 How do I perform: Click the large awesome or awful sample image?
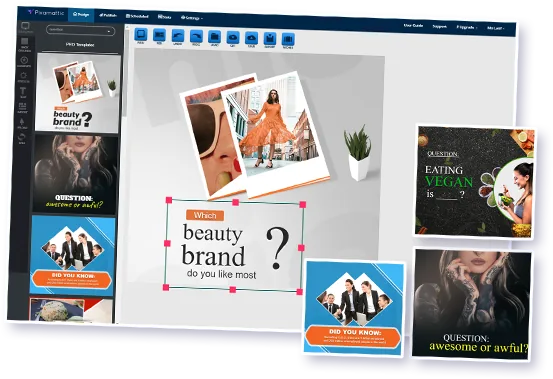tap(471, 304)
